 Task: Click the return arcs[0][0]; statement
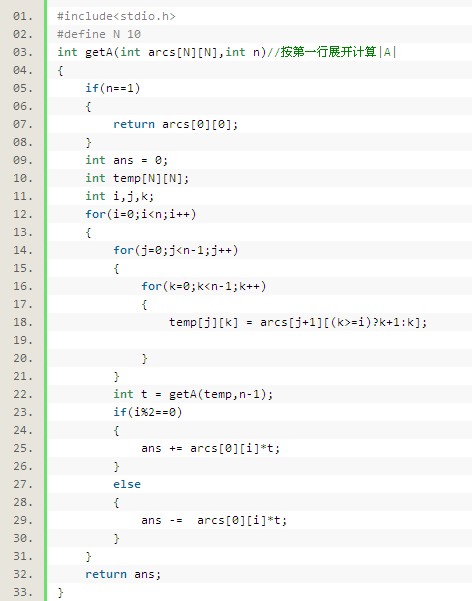pos(176,124)
